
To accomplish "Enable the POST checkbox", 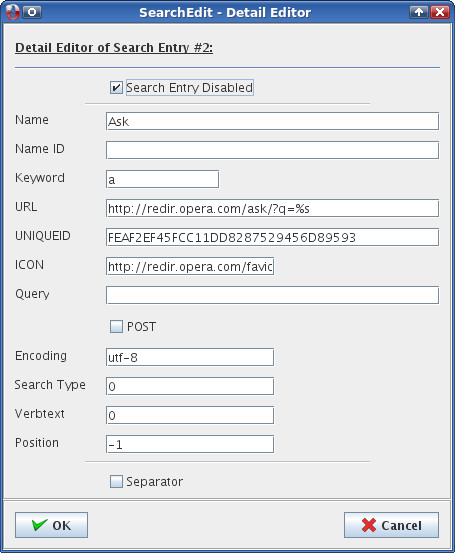I will click(x=116, y=327).
